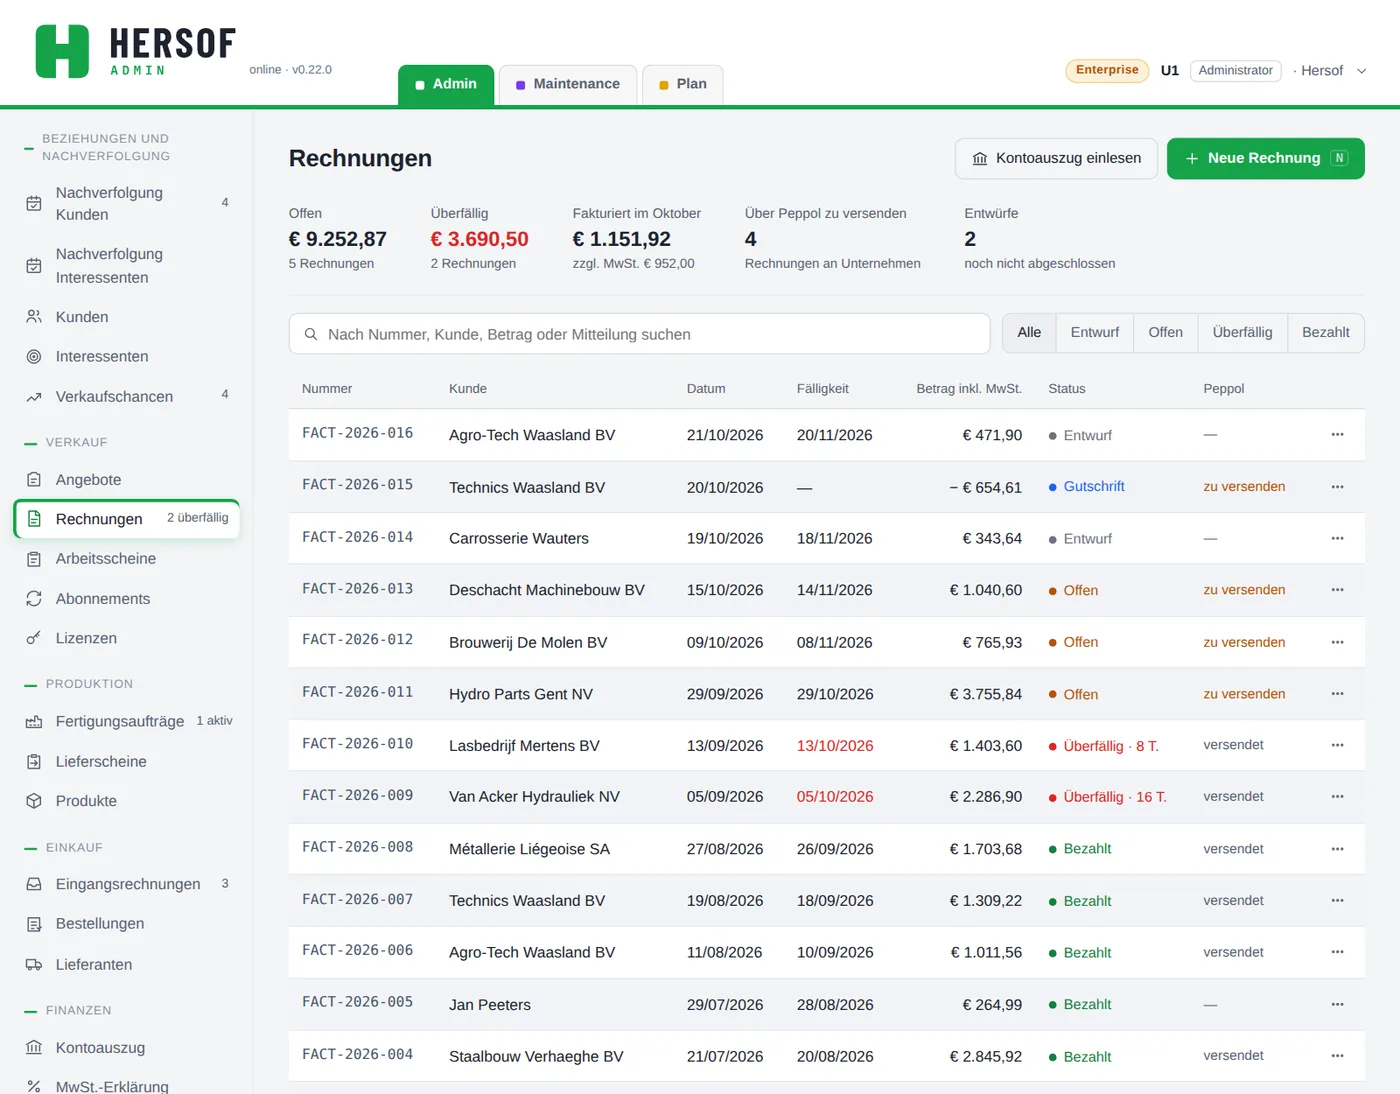
Task: Click the Verkaufschancen trend icon
Action: [34, 397]
